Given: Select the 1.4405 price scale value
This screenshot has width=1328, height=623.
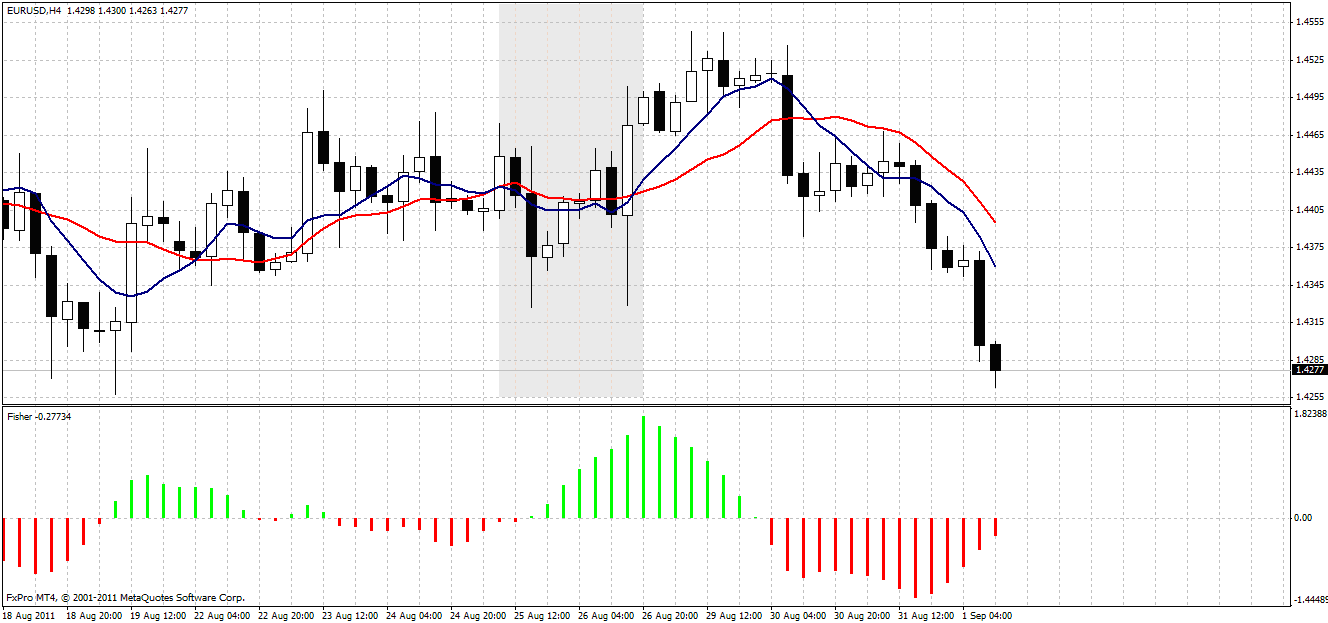Looking at the screenshot, I should point(1309,210).
